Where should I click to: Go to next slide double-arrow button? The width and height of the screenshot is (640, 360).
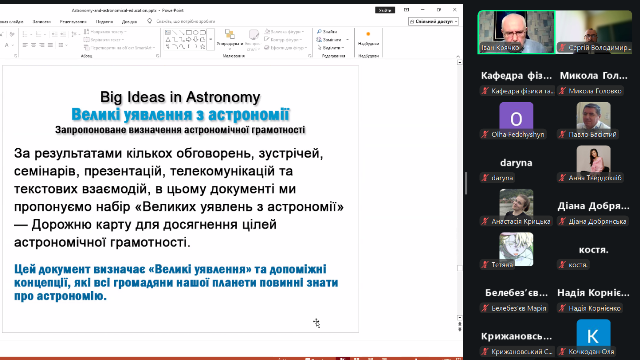click(460, 329)
